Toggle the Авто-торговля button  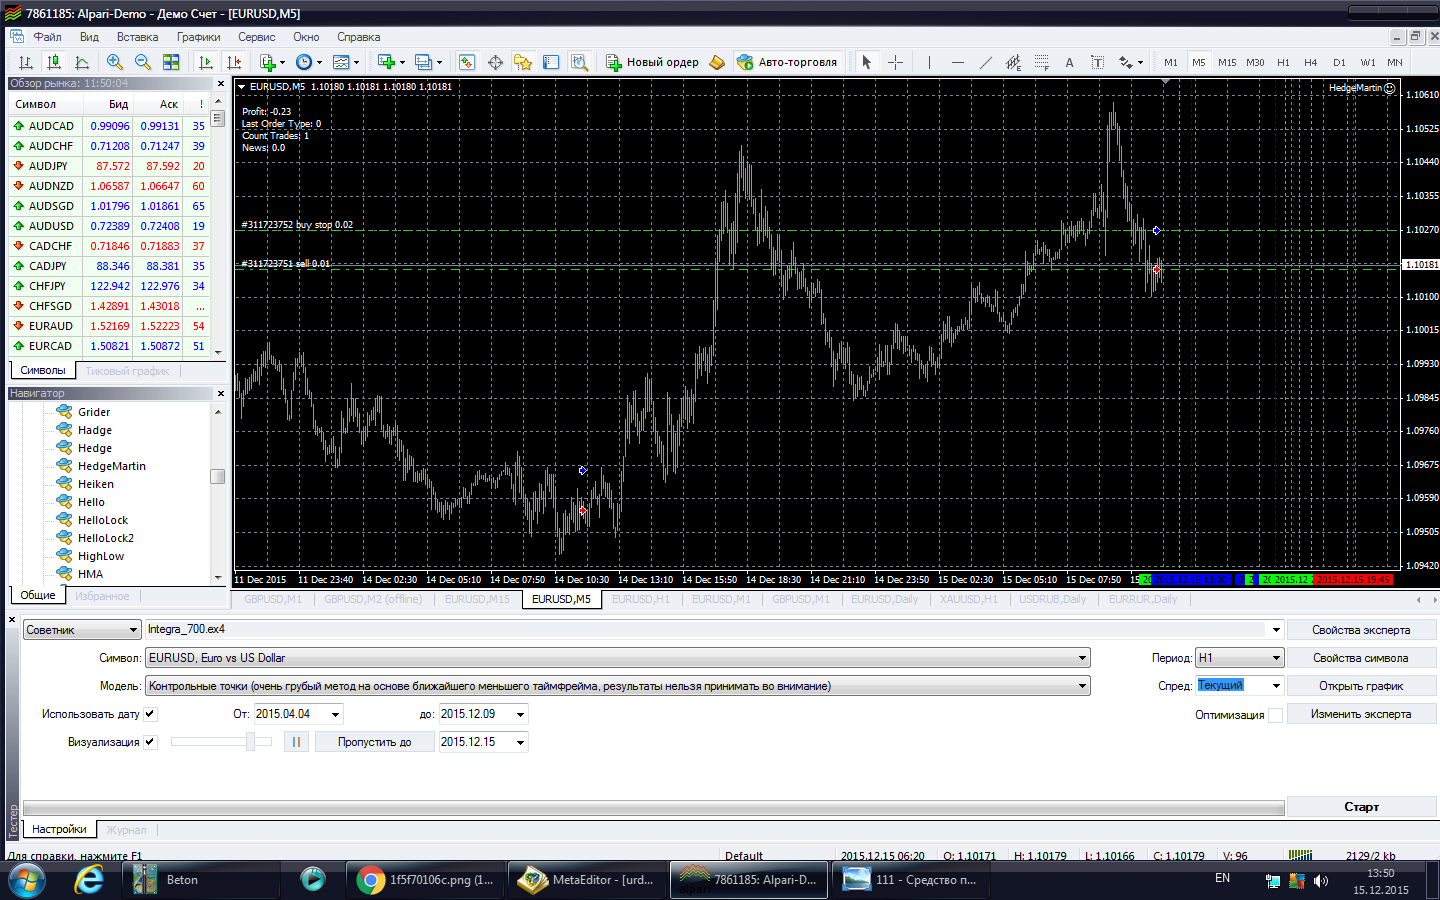pyautogui.click(x=787, y=62)
